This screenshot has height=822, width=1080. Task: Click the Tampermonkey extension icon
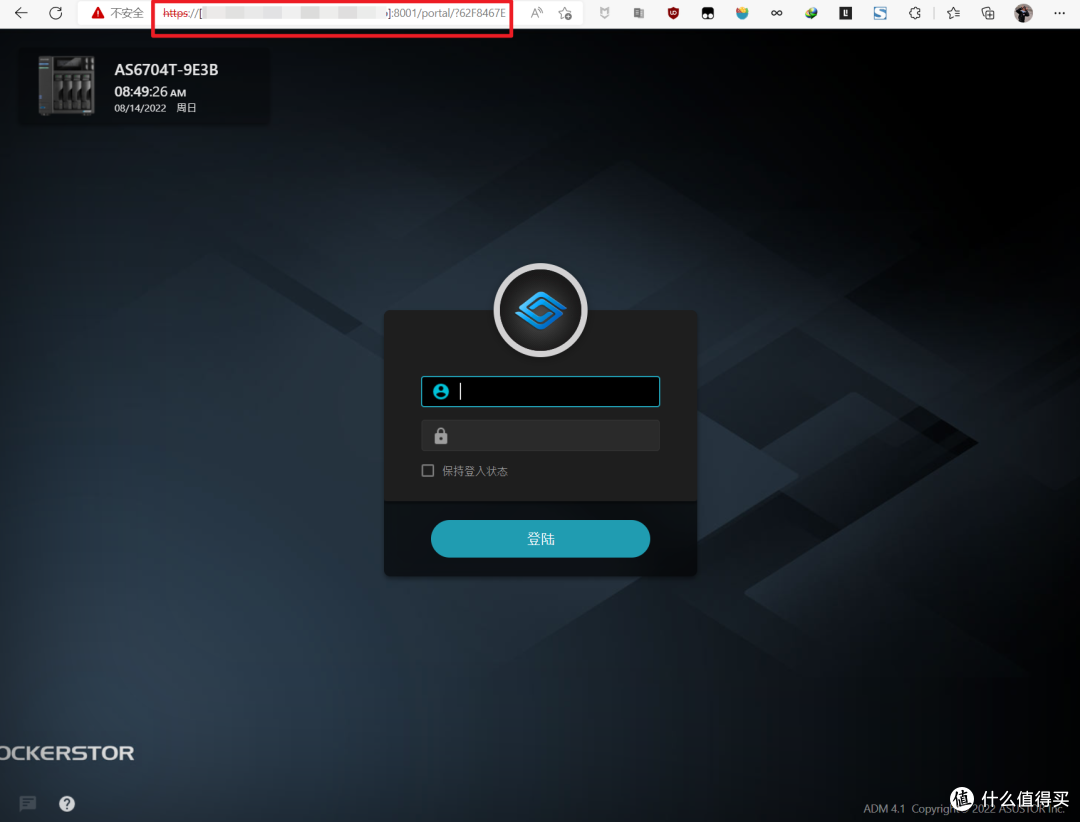(x=707, y=13)
